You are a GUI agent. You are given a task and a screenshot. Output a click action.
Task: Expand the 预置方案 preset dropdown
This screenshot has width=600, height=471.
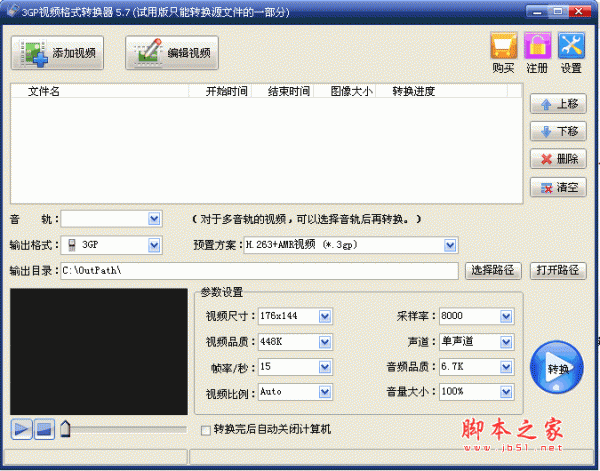450,245
